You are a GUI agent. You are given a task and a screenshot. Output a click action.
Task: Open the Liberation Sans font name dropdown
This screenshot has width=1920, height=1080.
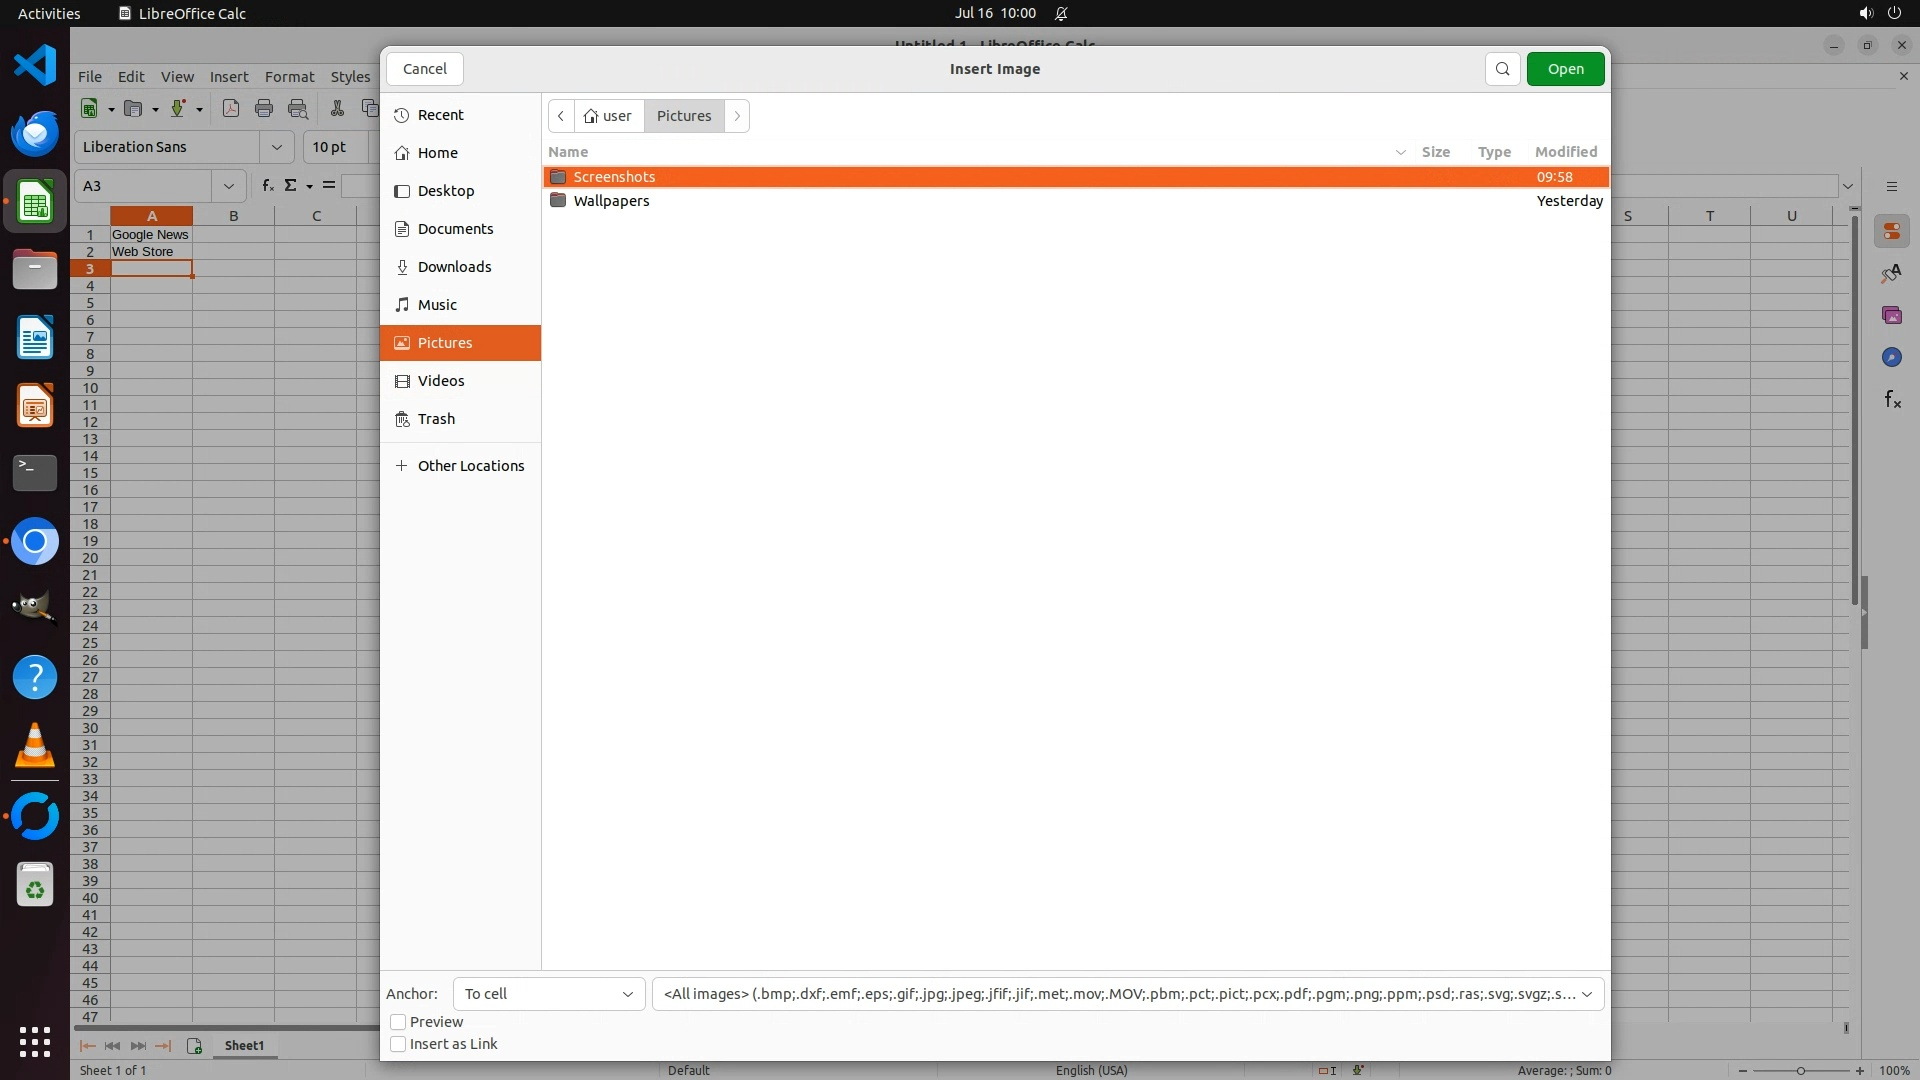(277, 147)
